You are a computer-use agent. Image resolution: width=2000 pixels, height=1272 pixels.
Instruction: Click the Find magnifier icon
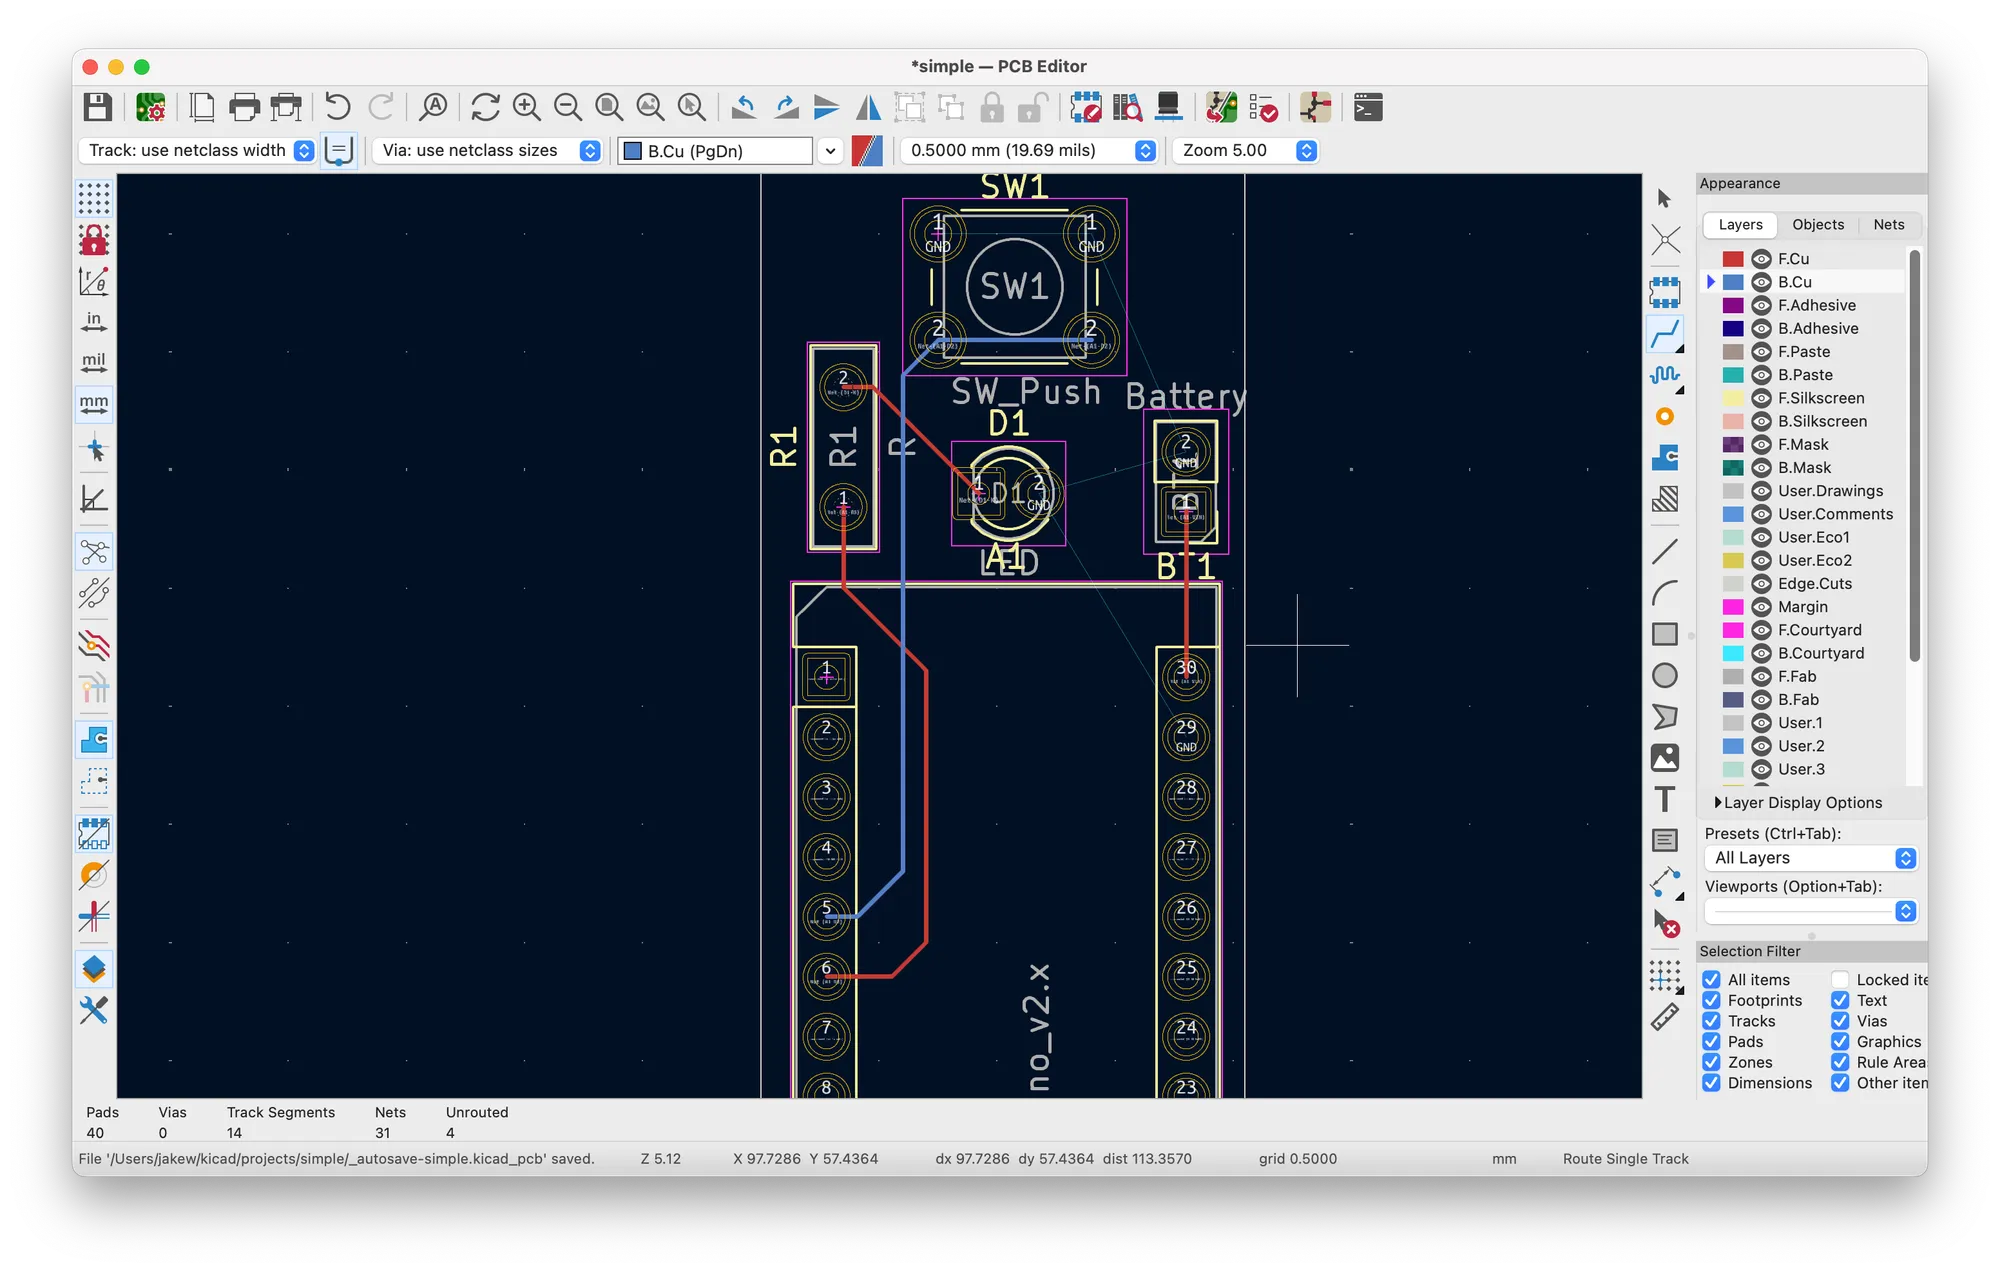pos(433,107)
